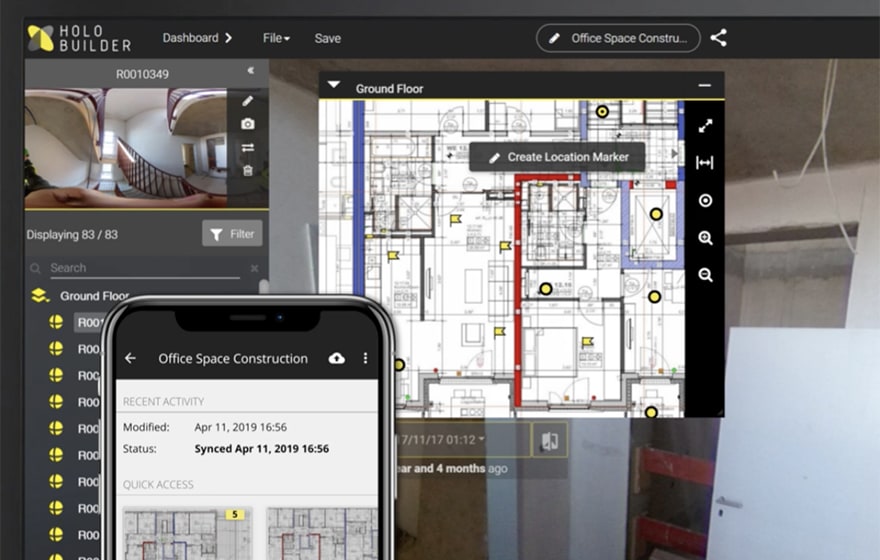
Task: Click the share icon
Action: pos(718,38)
